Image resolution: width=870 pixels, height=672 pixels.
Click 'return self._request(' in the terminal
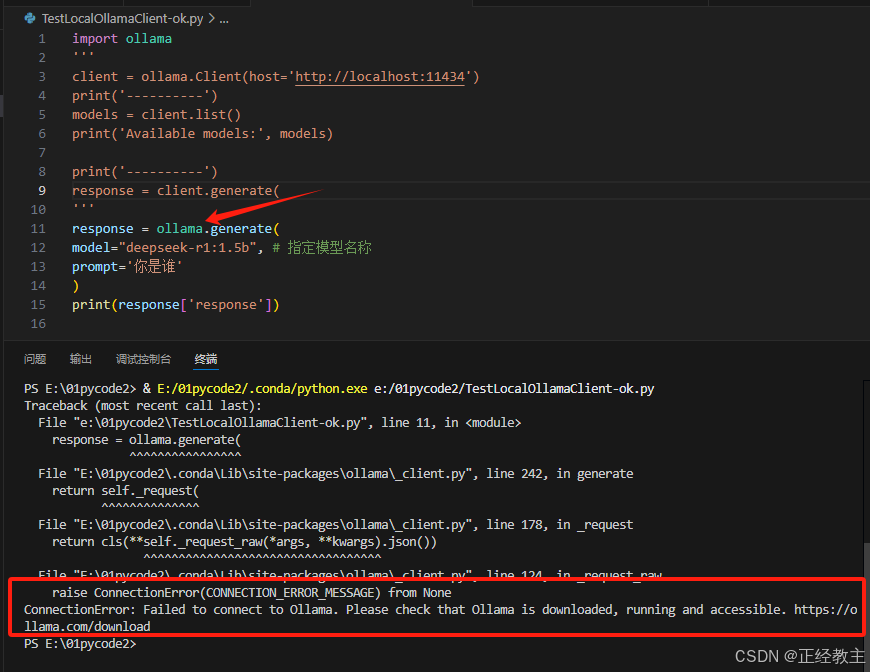(x=125, y=491)
